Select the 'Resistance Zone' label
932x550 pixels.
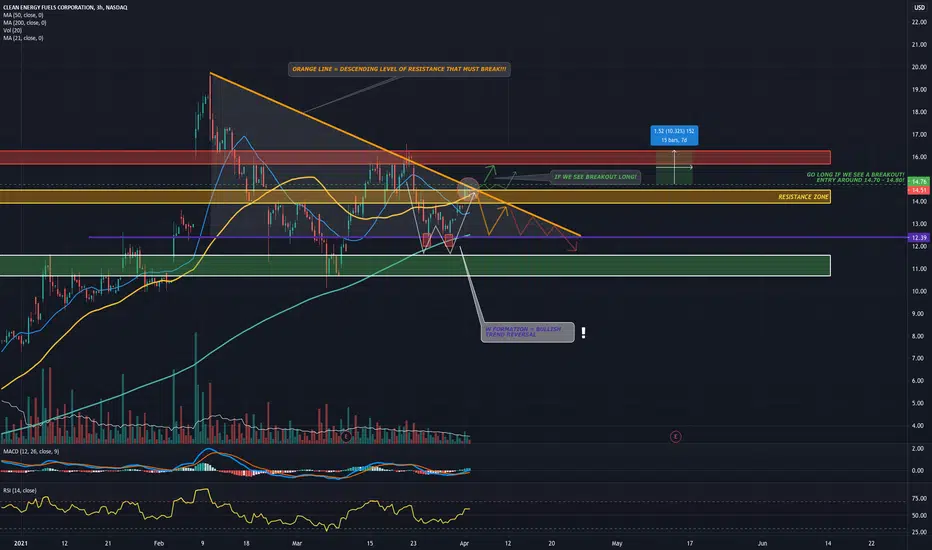click(803, 197)
